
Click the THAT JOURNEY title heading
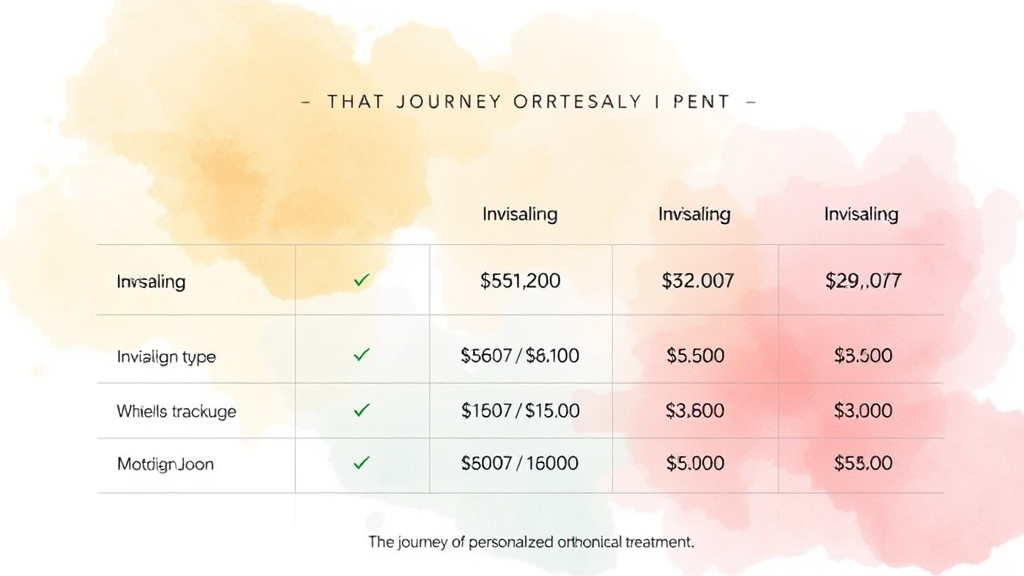click(x=529, y=102)
